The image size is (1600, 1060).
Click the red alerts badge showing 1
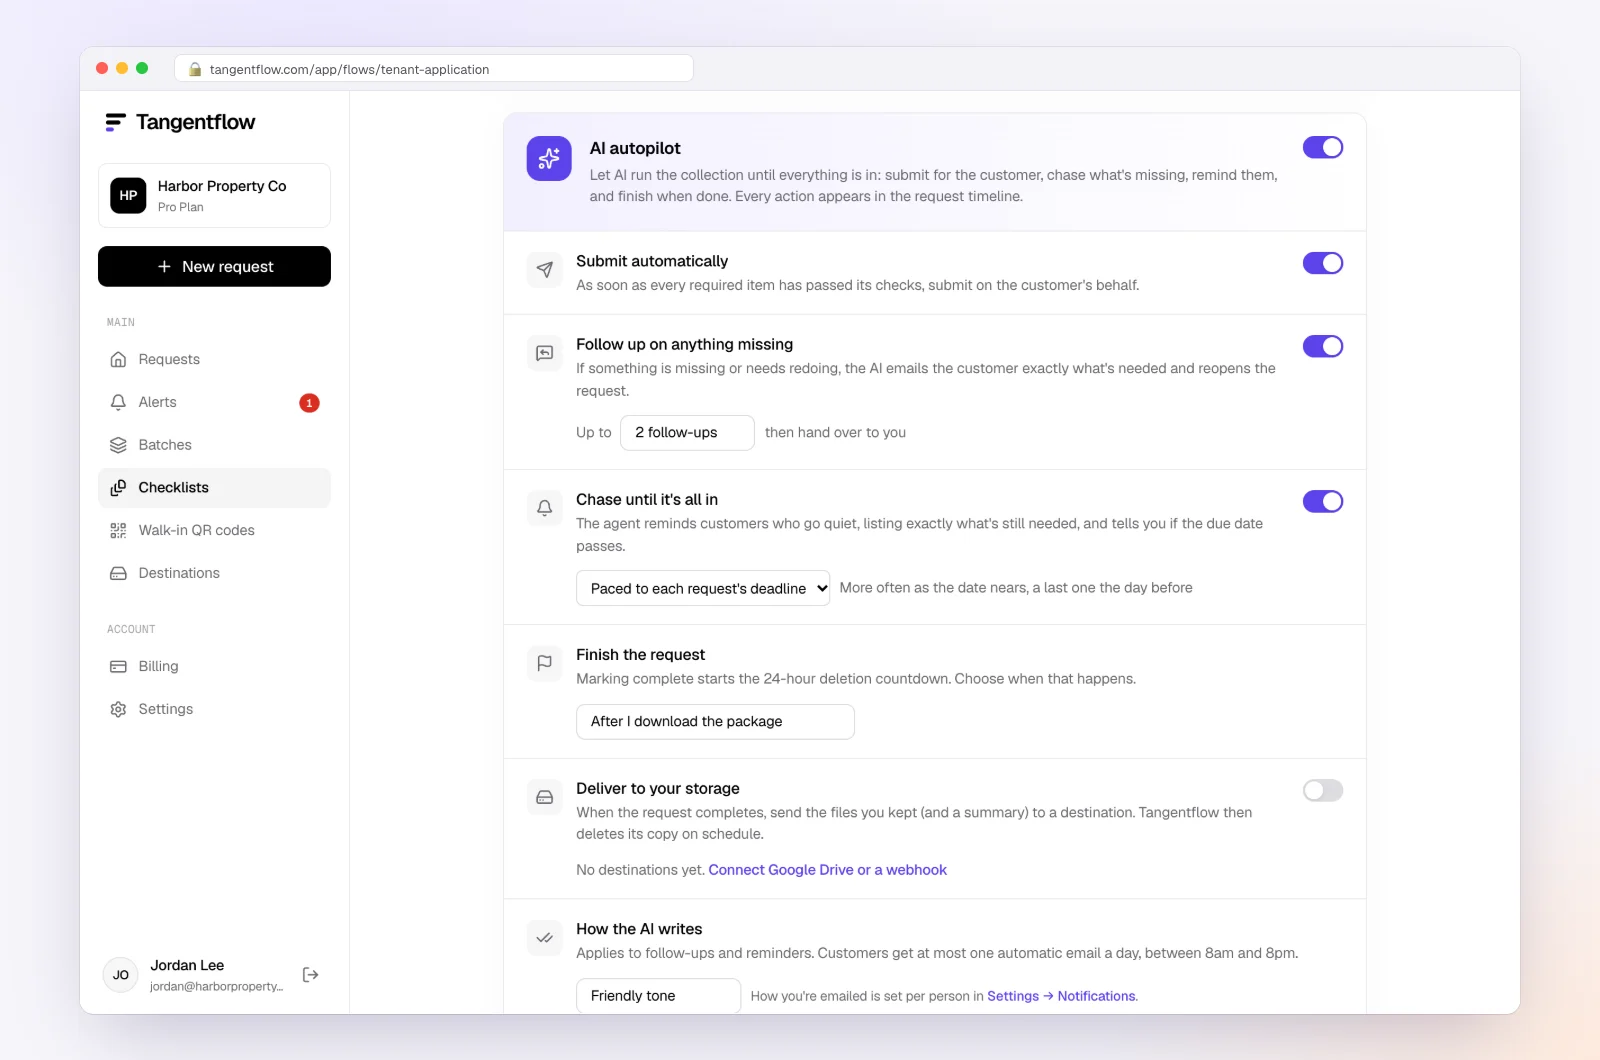pyautogui.click(x=310, y=403)
